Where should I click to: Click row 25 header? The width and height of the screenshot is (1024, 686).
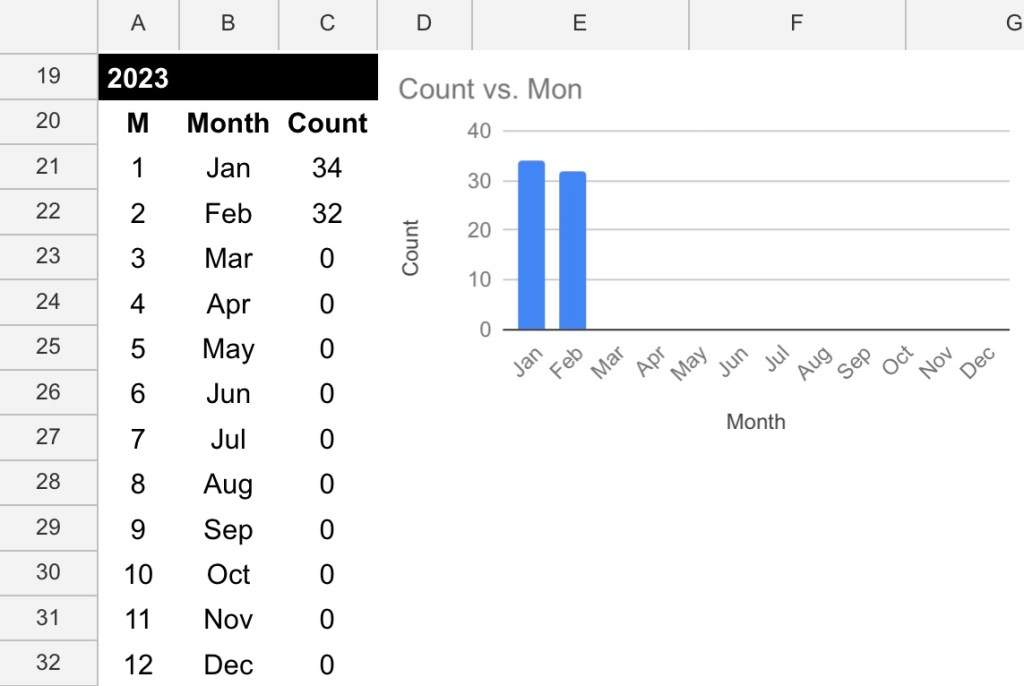point(48,347)
